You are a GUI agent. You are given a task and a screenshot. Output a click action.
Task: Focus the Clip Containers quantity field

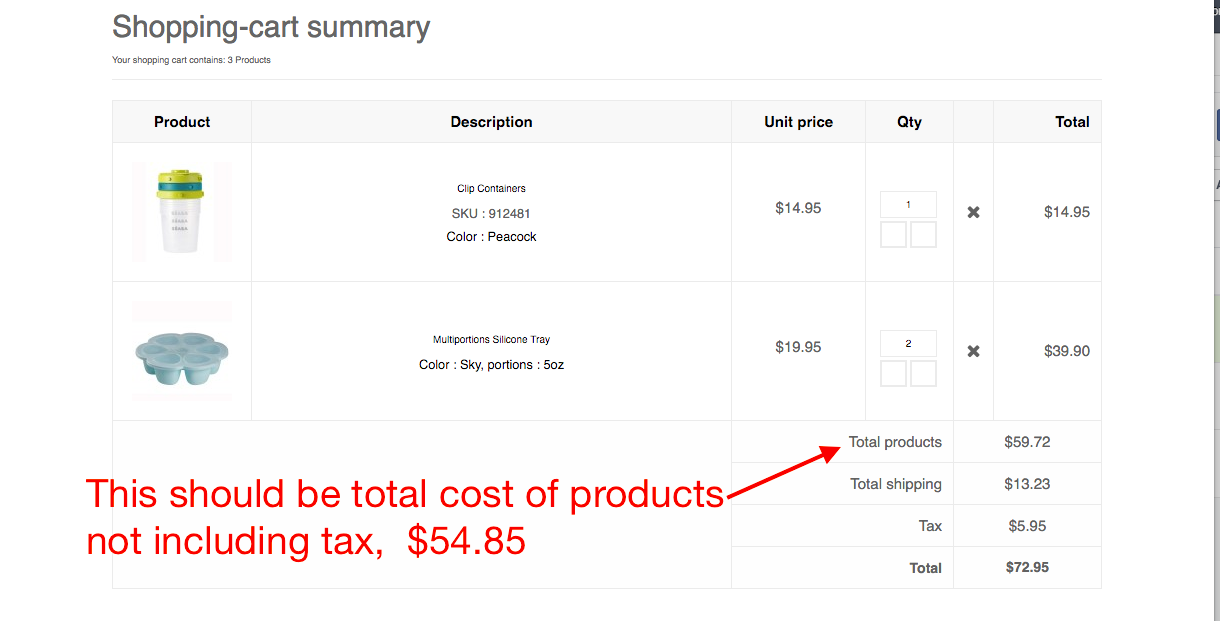pos(908,205)
